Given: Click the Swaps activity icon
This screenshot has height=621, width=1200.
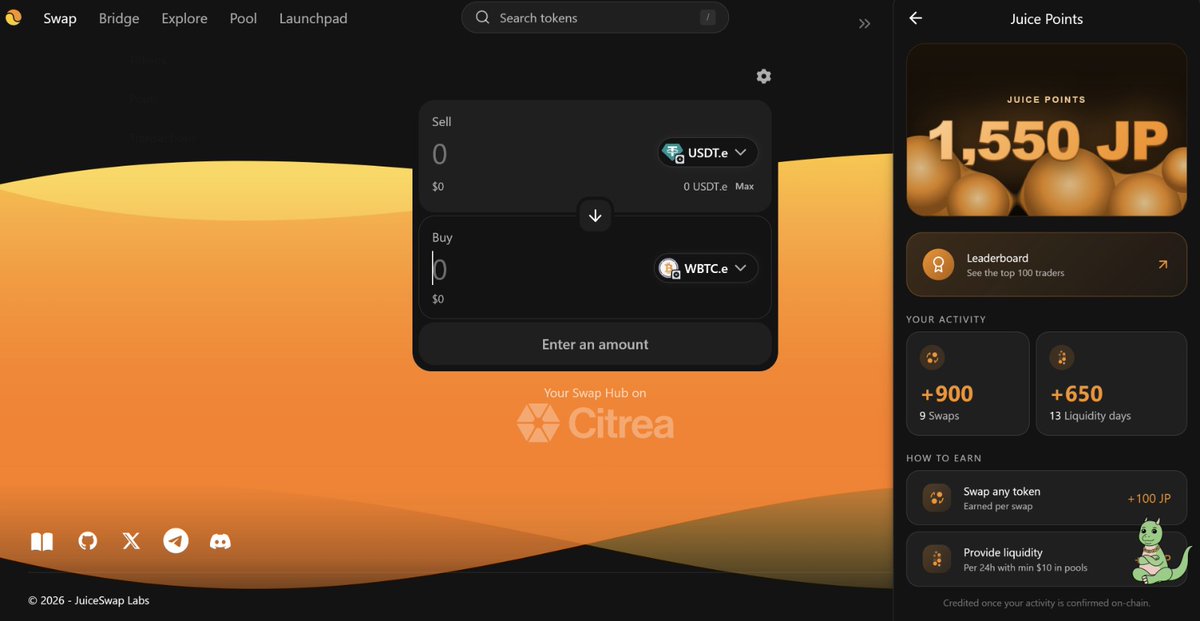Looking at the screenshot, I should click(932, 357).
